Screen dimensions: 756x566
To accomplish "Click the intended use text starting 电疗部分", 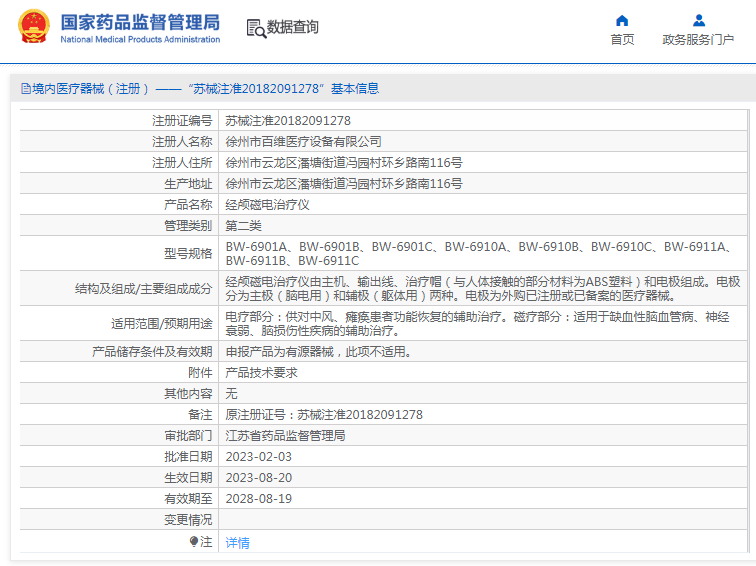I will (477, 324).
